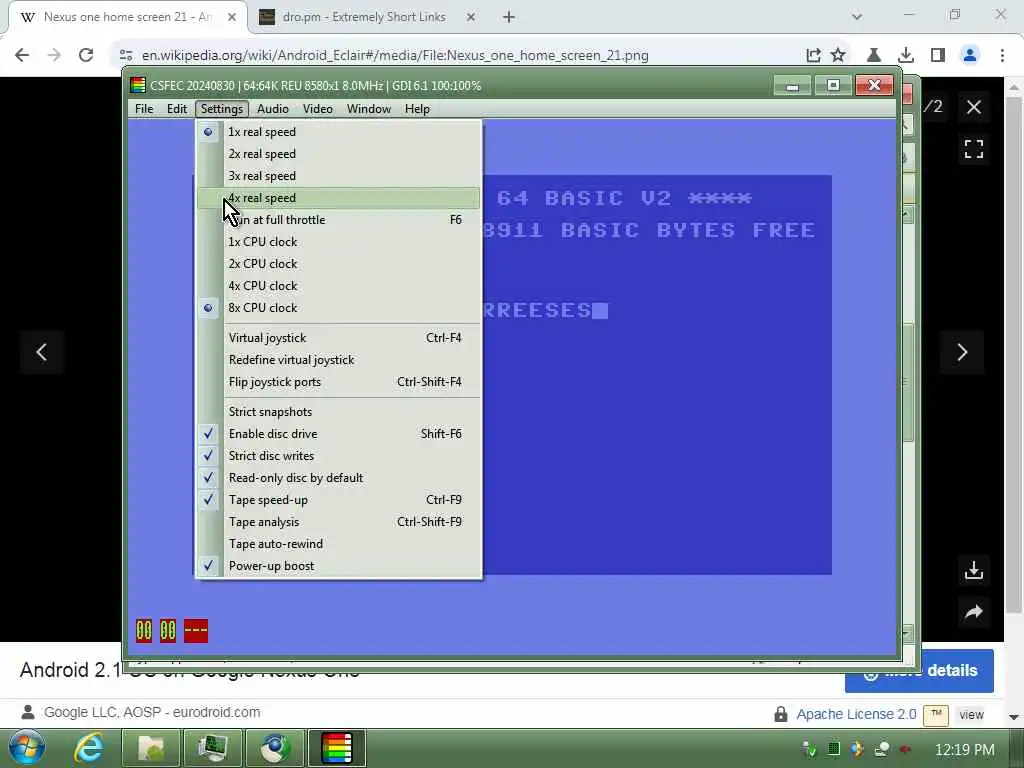Close the Settings menu
The height and width of the screenshot is (768, 1024).
point(222,109)
